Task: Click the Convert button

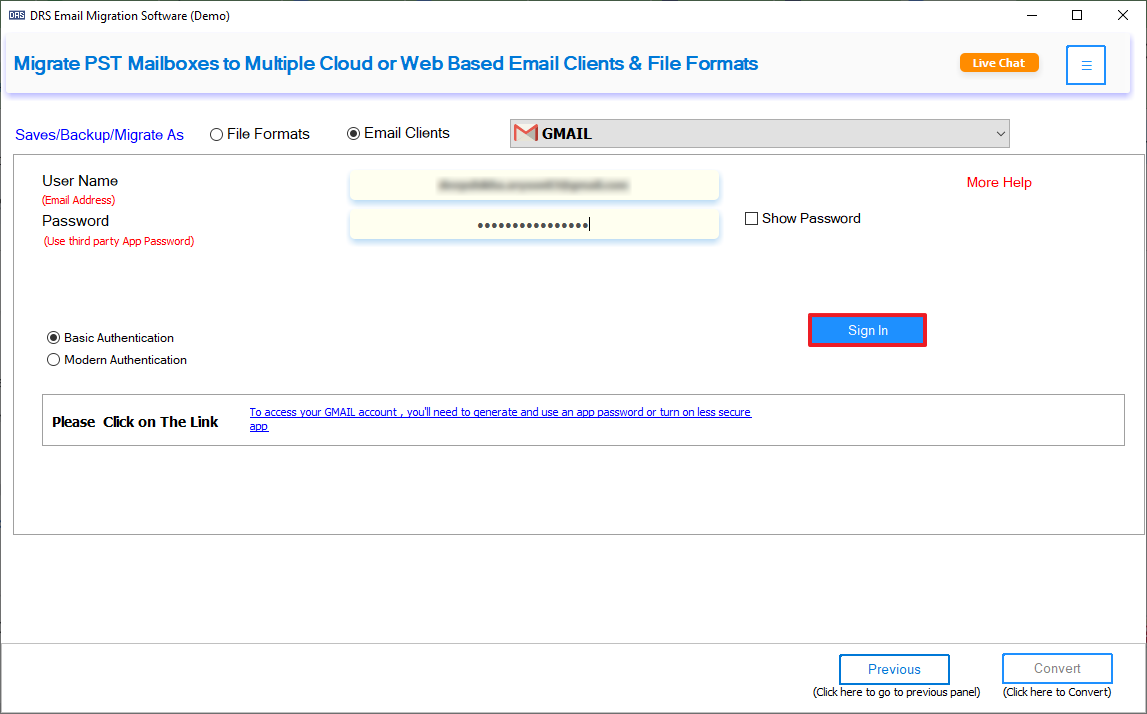Action: (1057, 669)
